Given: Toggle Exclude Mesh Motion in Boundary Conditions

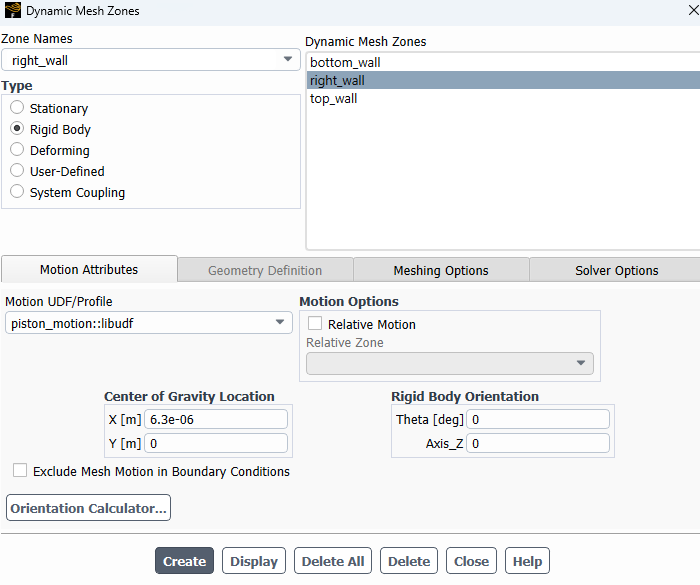Looking at the screenshot, I should click(x=20, y=471).
